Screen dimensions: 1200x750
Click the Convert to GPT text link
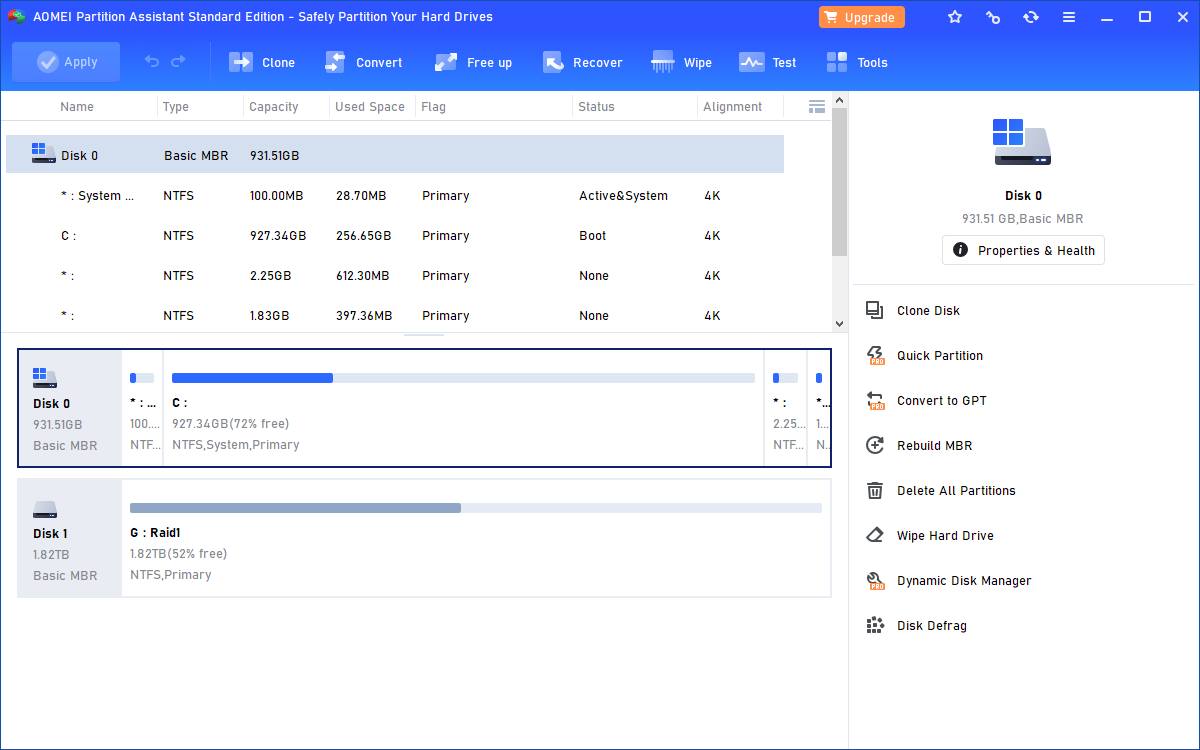(942, 400)
